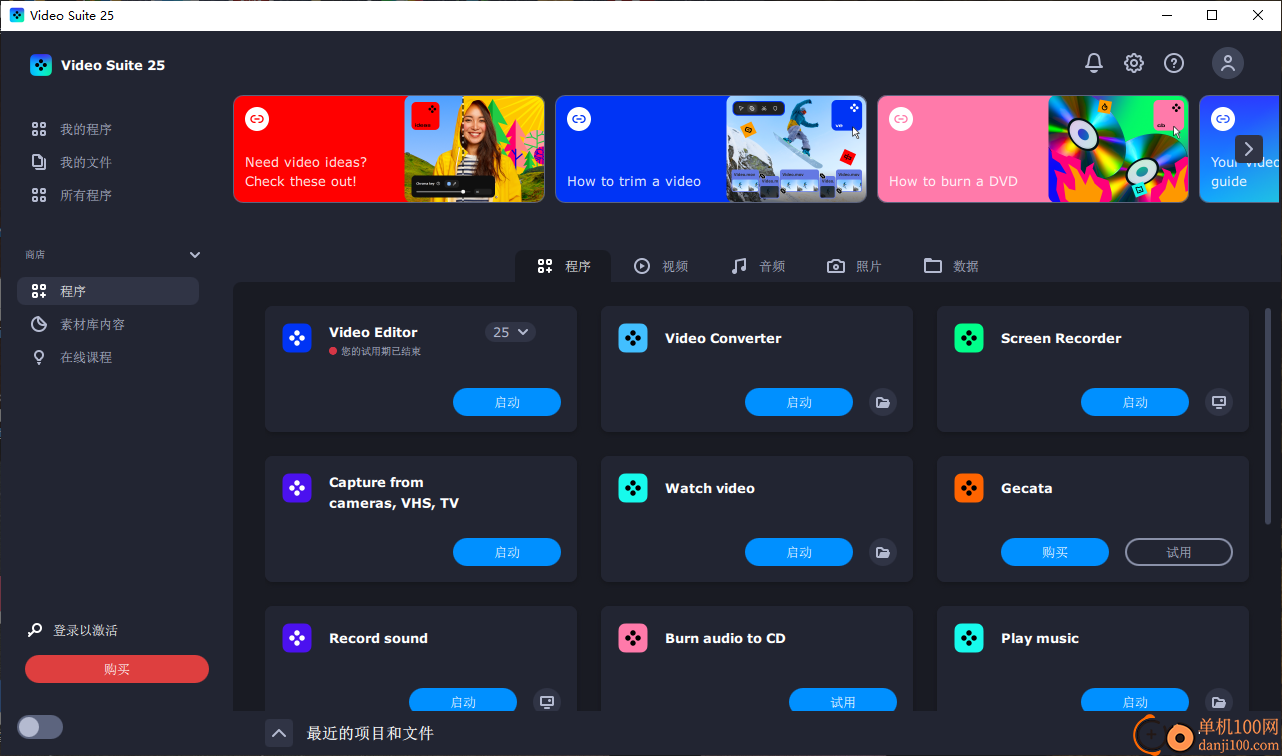Click link icon on 'How to burn a DVD' banner
Screen dimensions: 1282x756
point(901,119)
